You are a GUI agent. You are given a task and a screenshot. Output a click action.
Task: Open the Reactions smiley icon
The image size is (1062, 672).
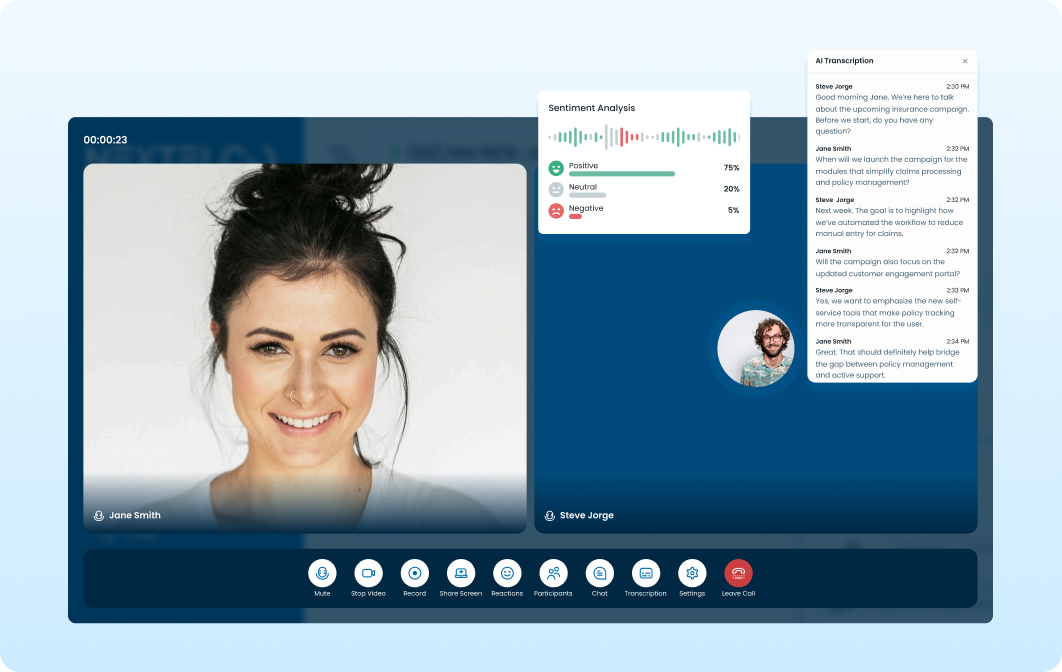click(507, 573)
